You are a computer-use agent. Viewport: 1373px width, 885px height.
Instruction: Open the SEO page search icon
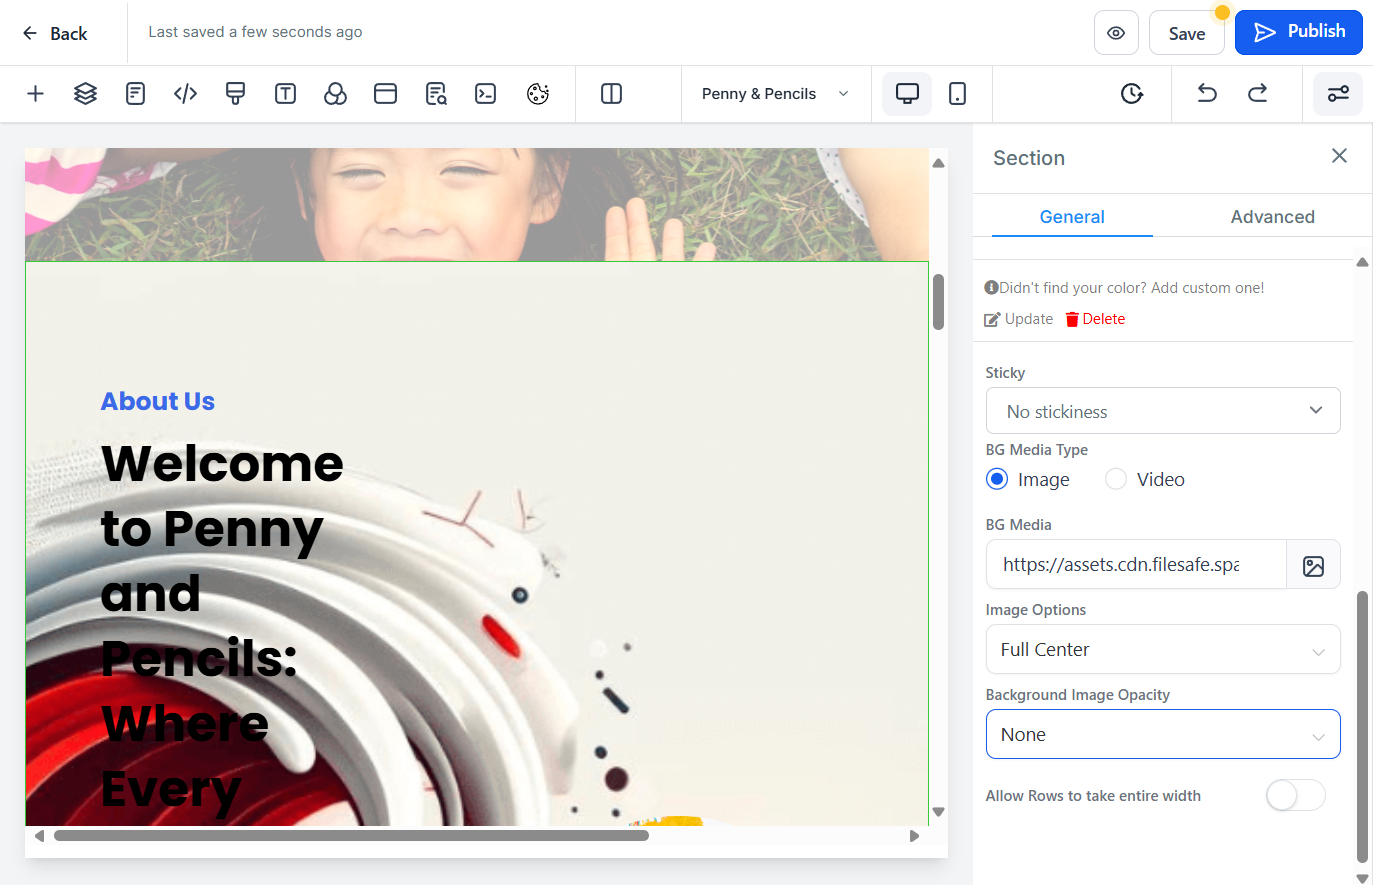pyautogui.click(x=436, y=94)
